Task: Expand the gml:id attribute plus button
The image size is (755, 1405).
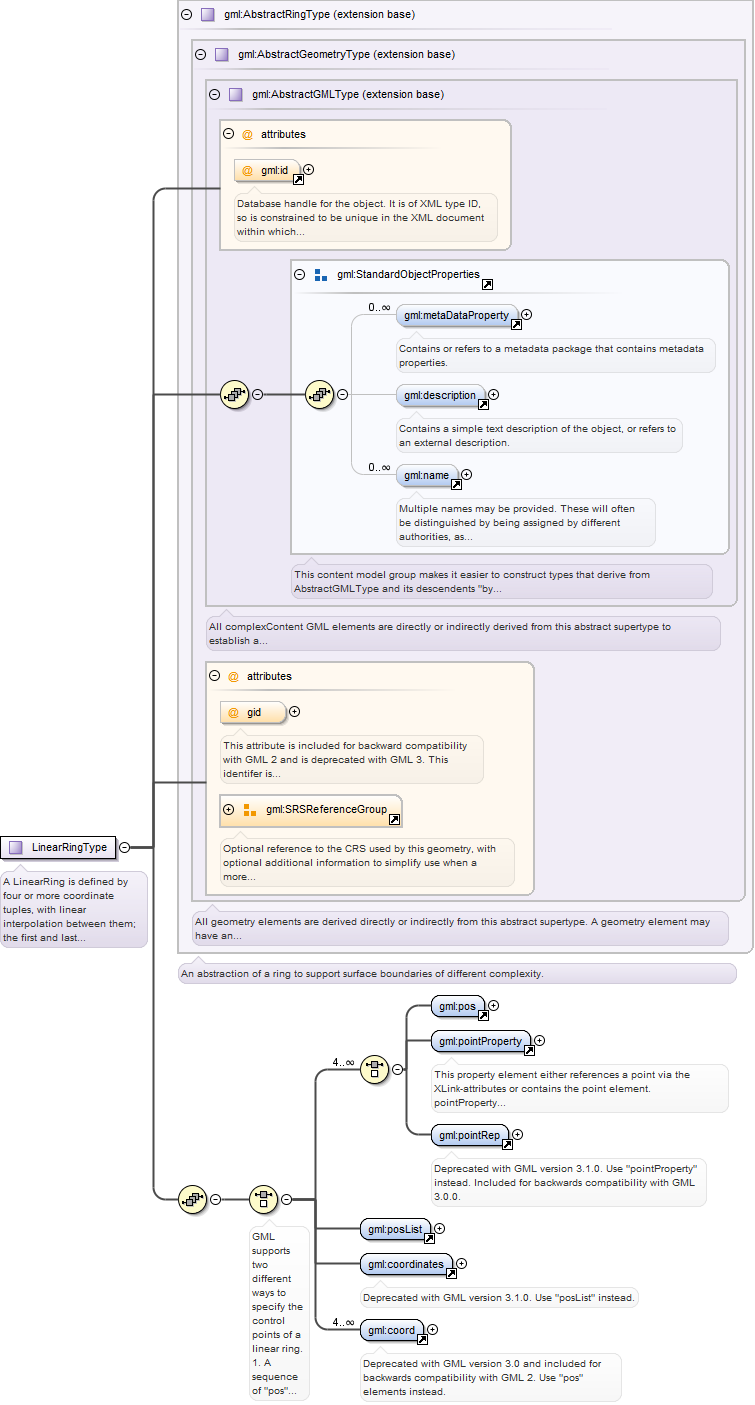Action: tap(309, 170)
